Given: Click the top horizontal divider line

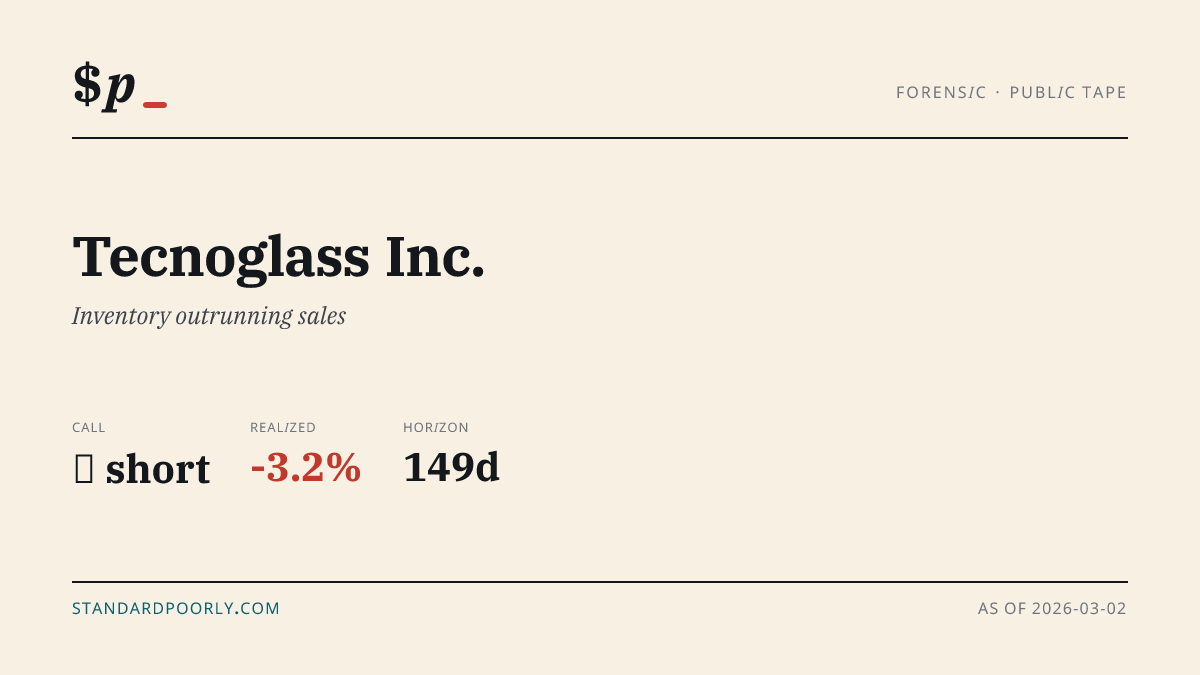Looking at the screenshot, I should pyautogui.click(x=600, y=138).
